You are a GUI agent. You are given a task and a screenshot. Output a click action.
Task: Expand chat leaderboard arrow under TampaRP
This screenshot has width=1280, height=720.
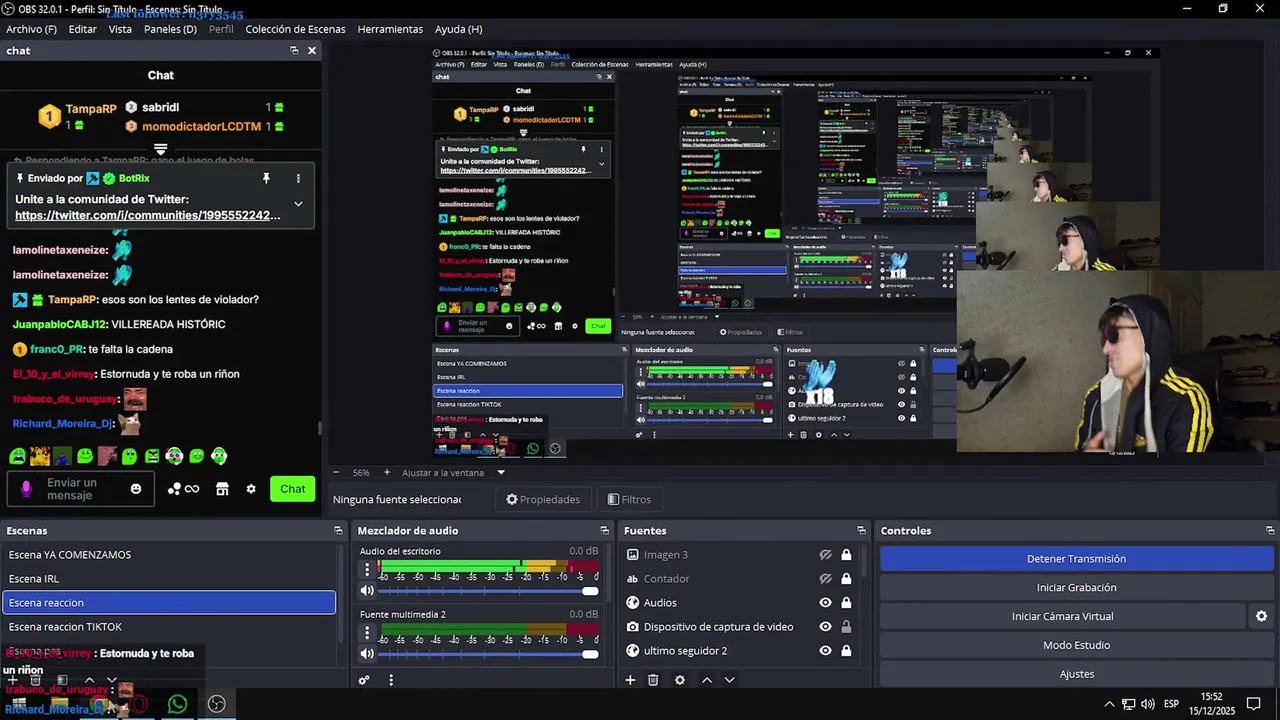(x=160, y=149)
